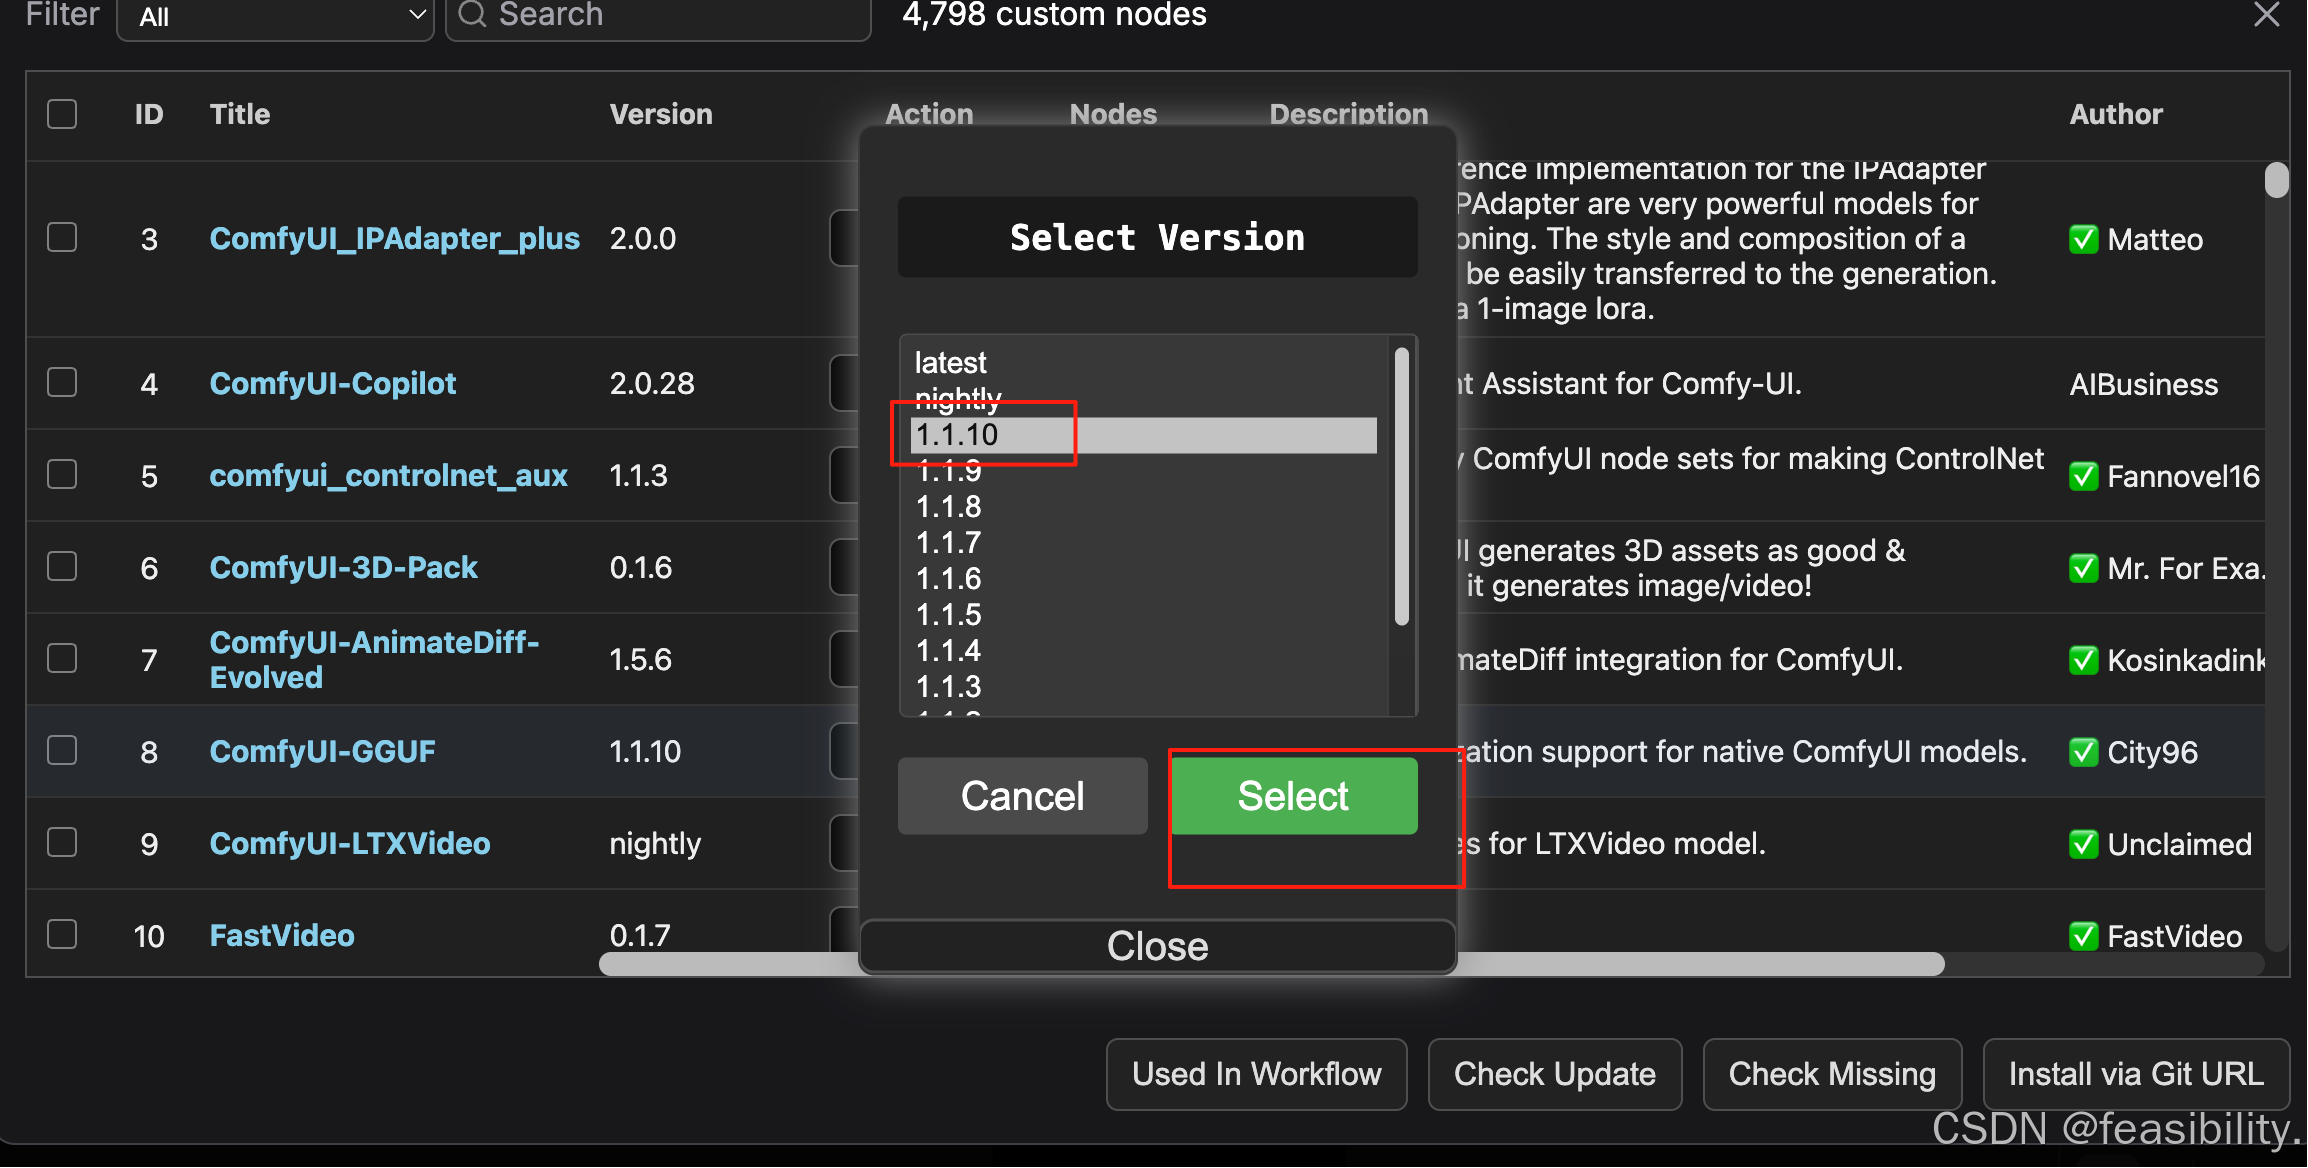Screen dimensions: 2308x1168
Task: Check the ComfyUI-GGUF row checkbox
Action: [62, 750]
